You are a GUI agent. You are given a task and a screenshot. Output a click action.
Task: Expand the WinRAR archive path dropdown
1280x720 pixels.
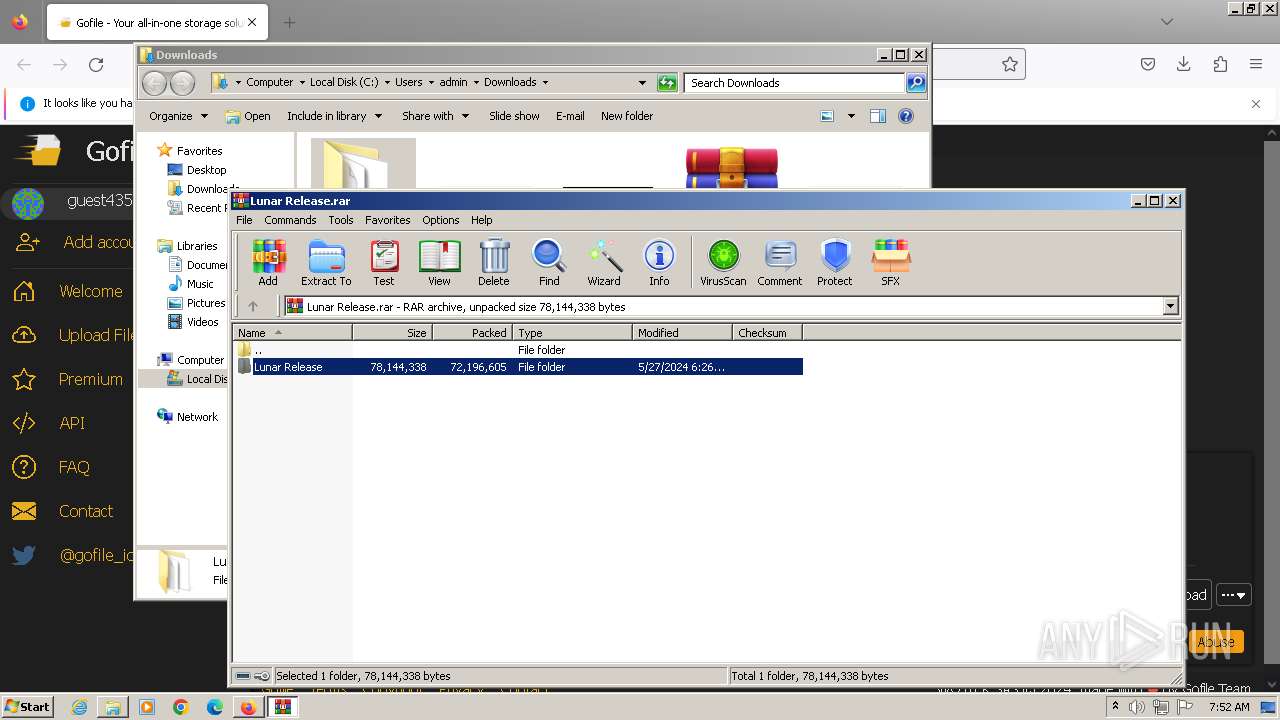pyautogui.click(x=1170, y=306)
